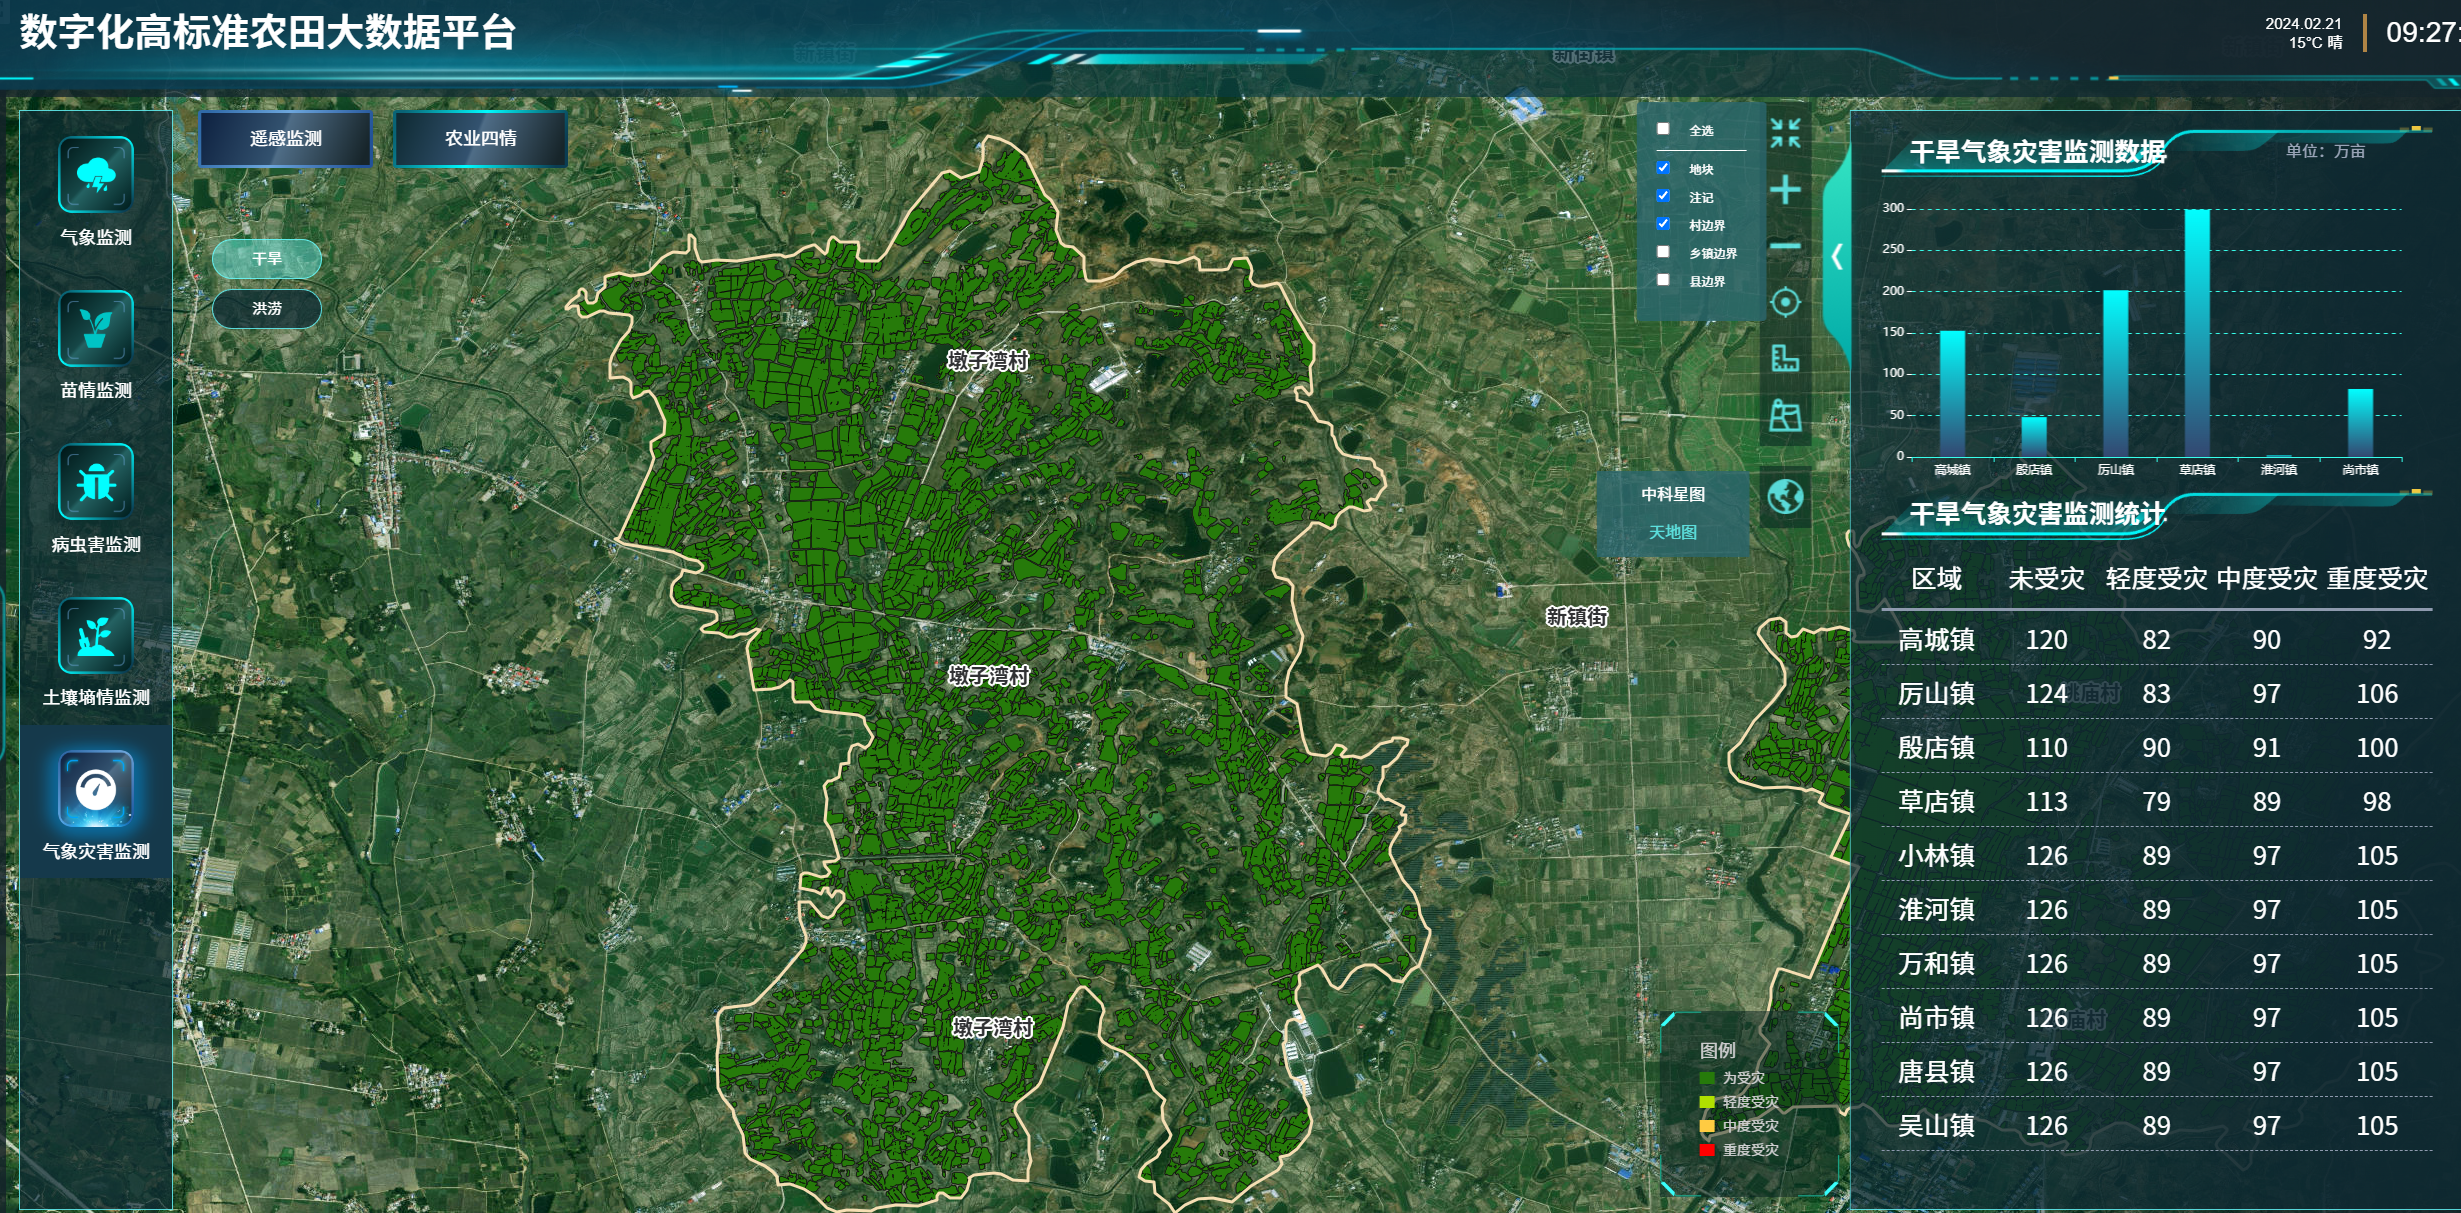This screenshot has height=1213, width=2461.
Task: Click the map zoom-out minus icon
Action: click(1785, 246)
